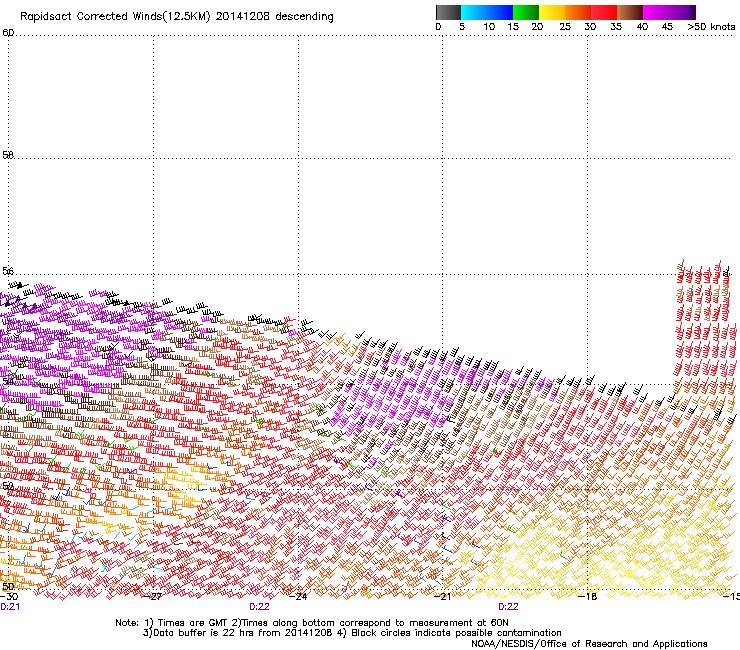The width and height of the screenshot is (740, 650).
Task: Pick the brown 35-40 knots legend swatch
Action: pyautogui.click(x=630, y=12)
